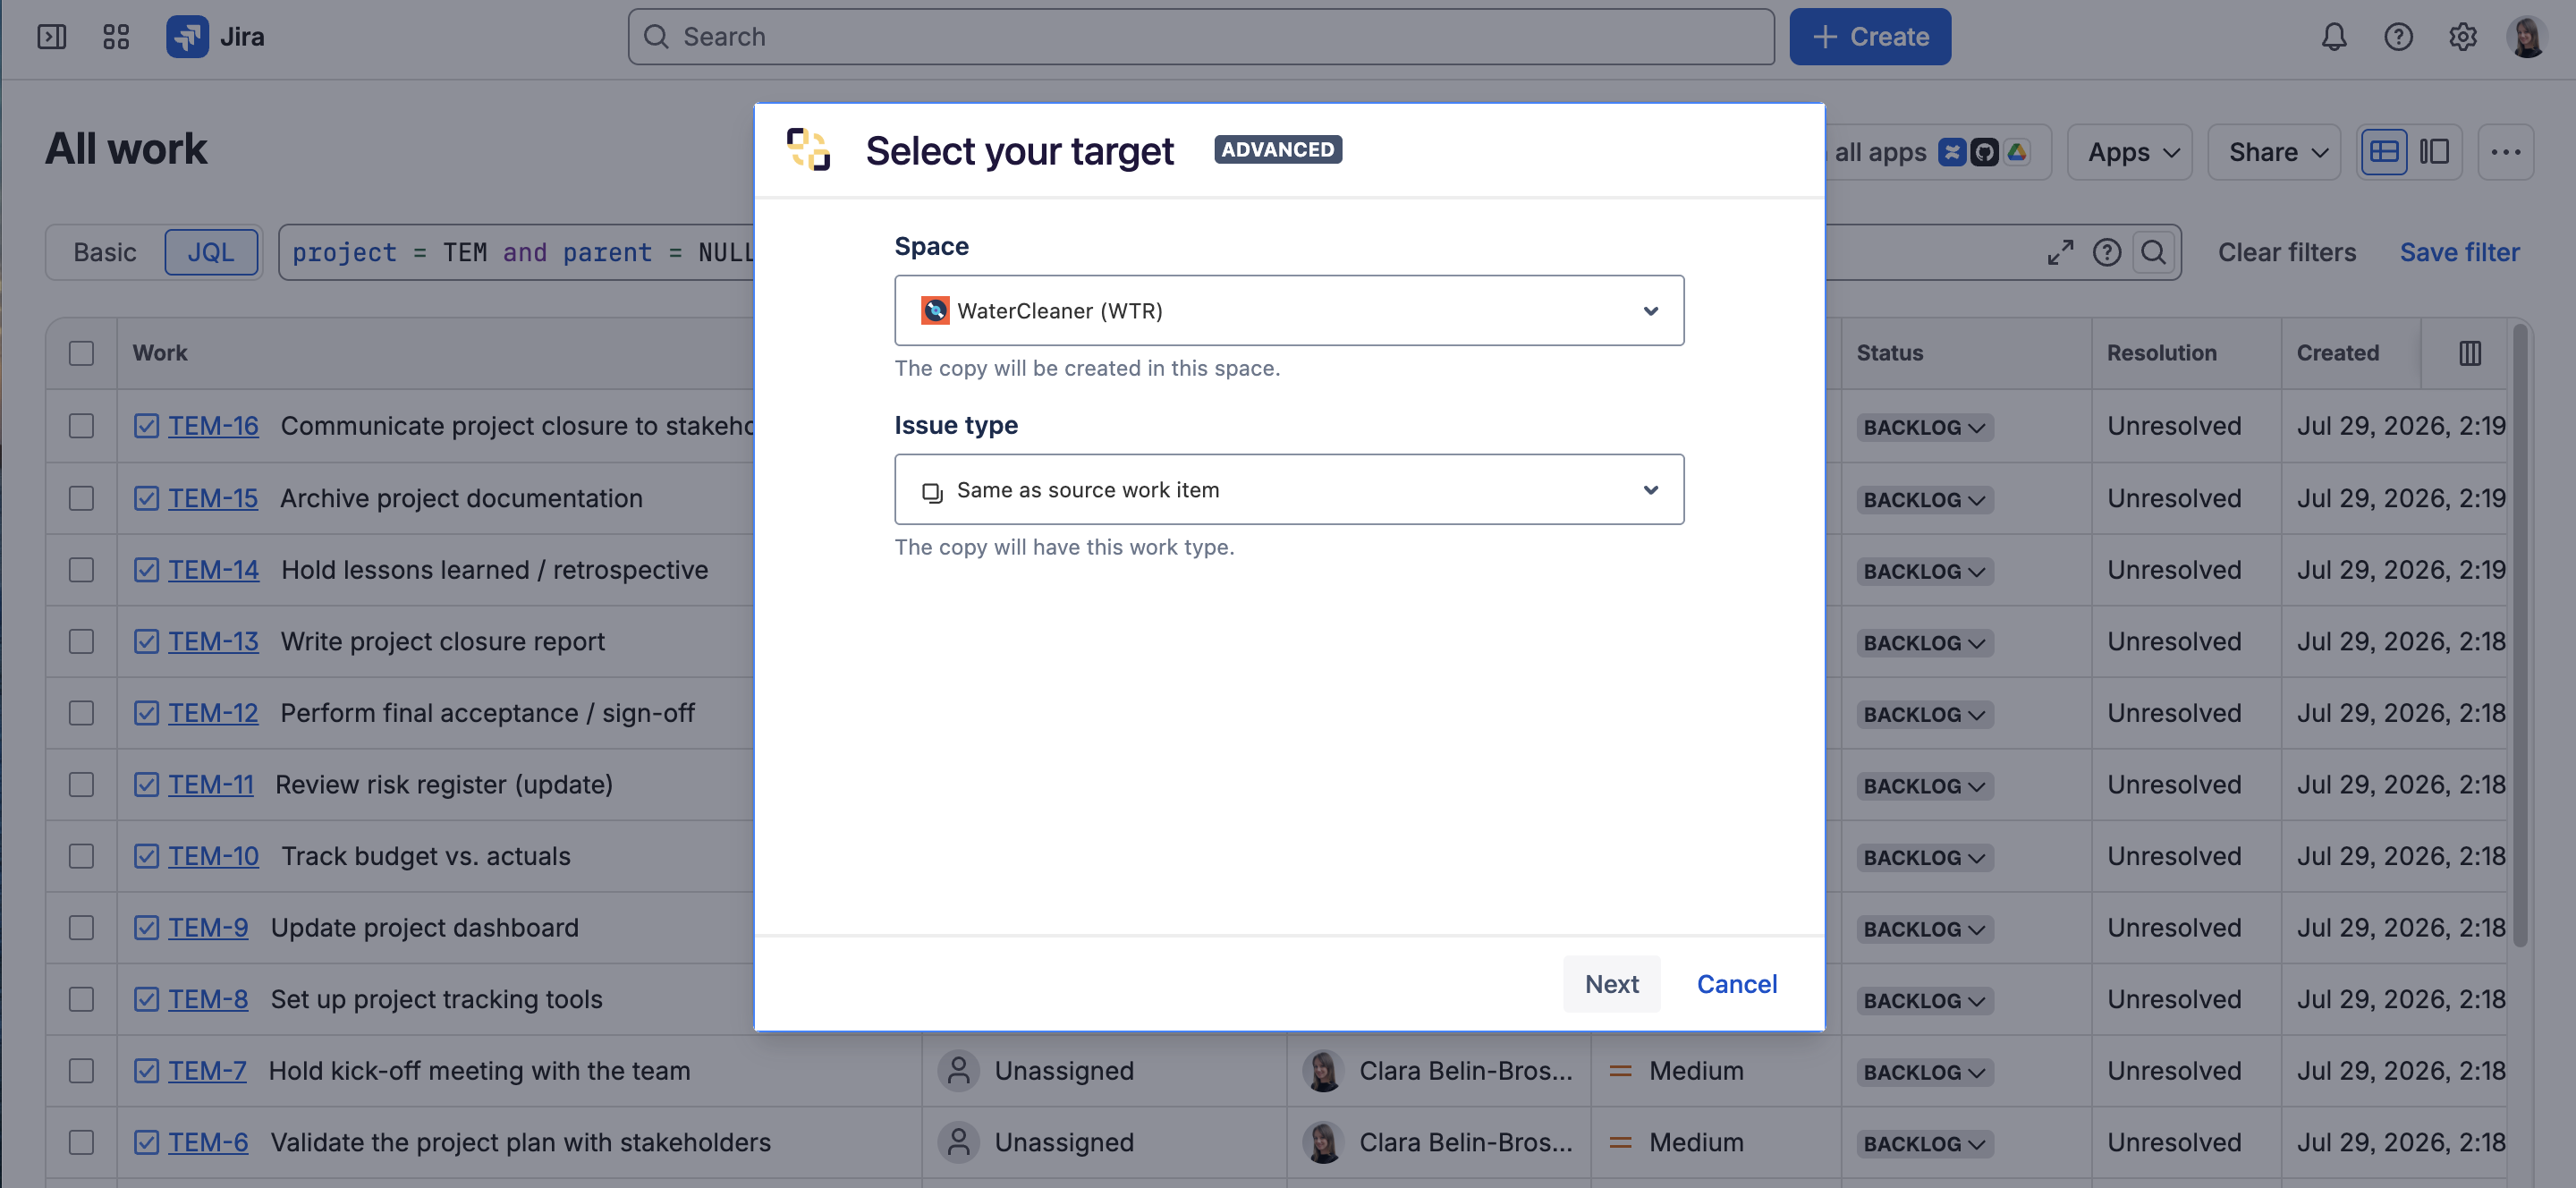This screenshot has width=2576, height=1188.
Task: Switch to split detail view icon
Action: tap(2434, 152)
